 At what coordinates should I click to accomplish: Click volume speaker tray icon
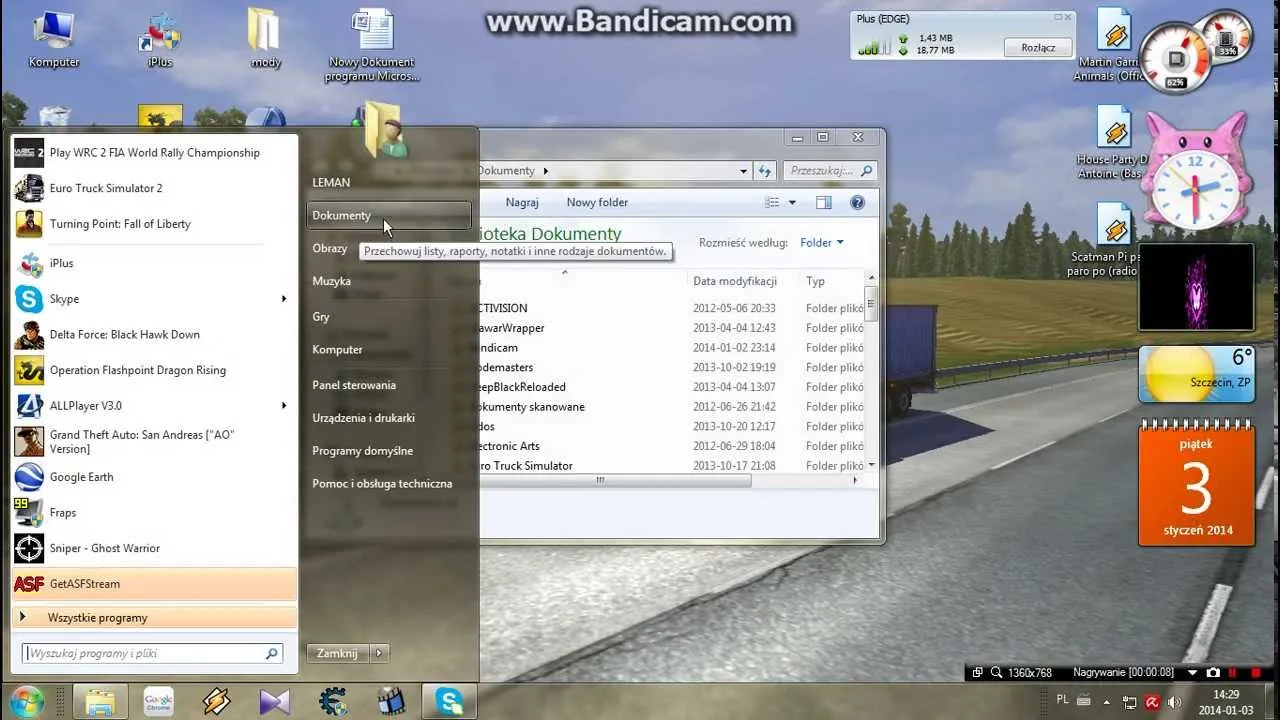[1173, 702]
